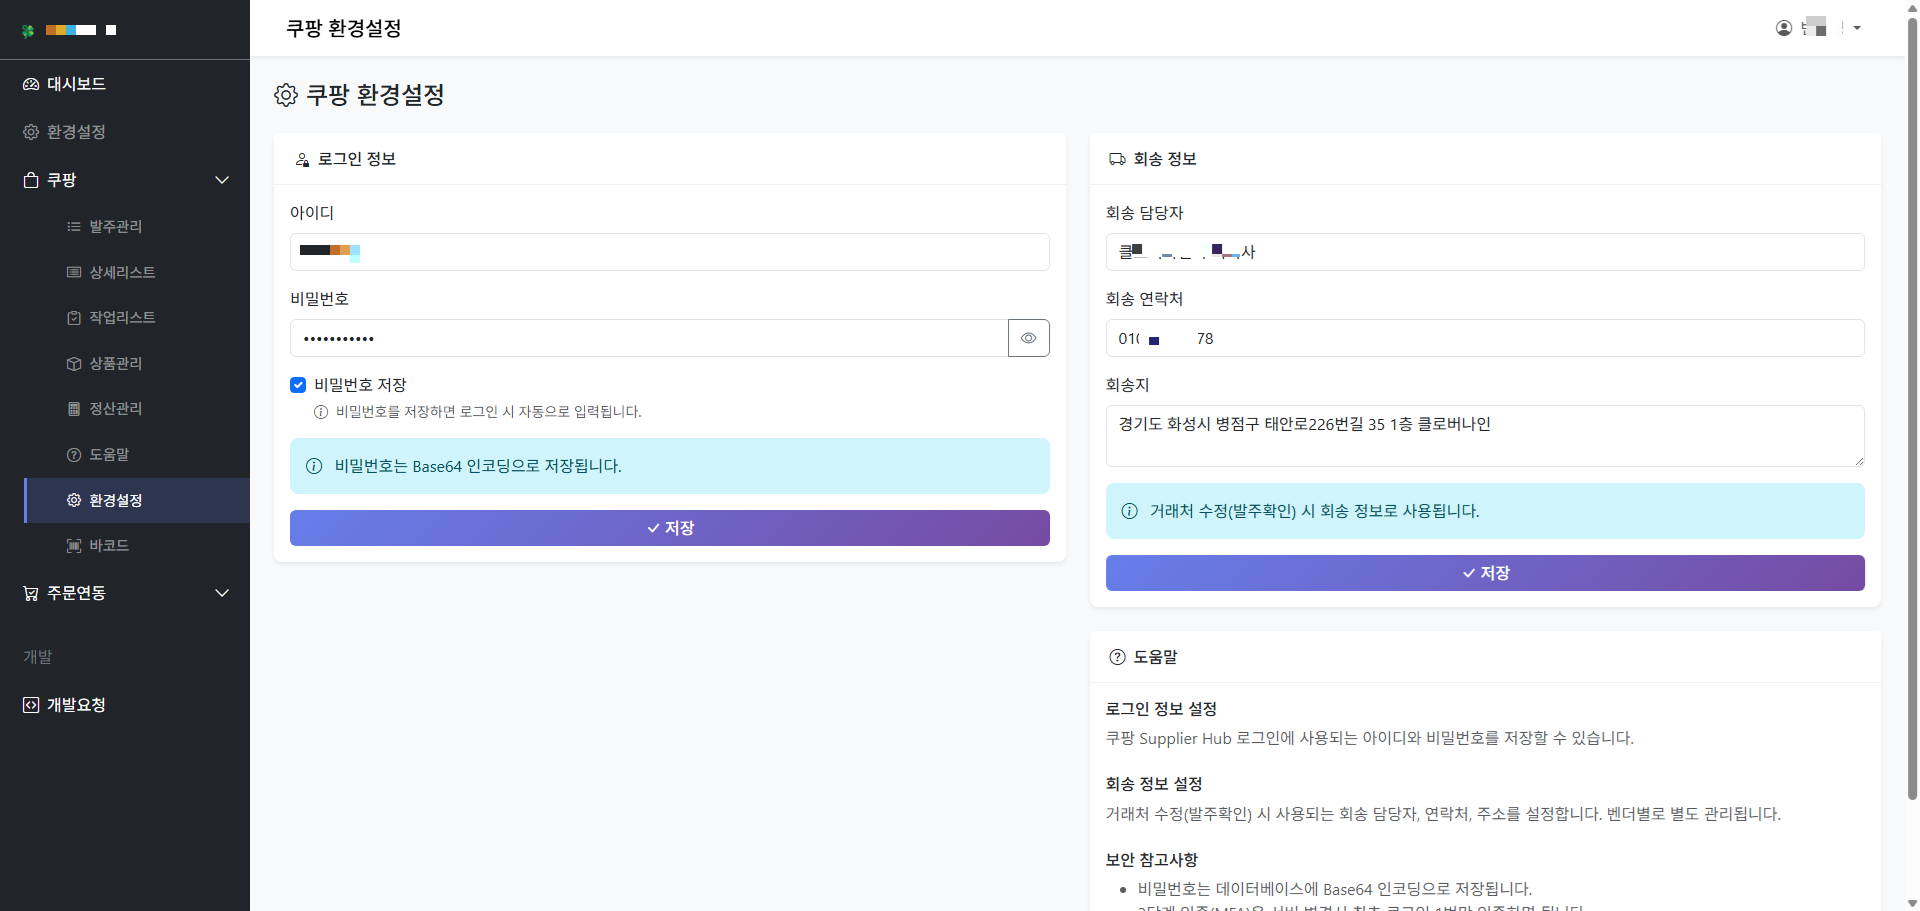Click the 상품관리 box icon

tap(74, 363)
